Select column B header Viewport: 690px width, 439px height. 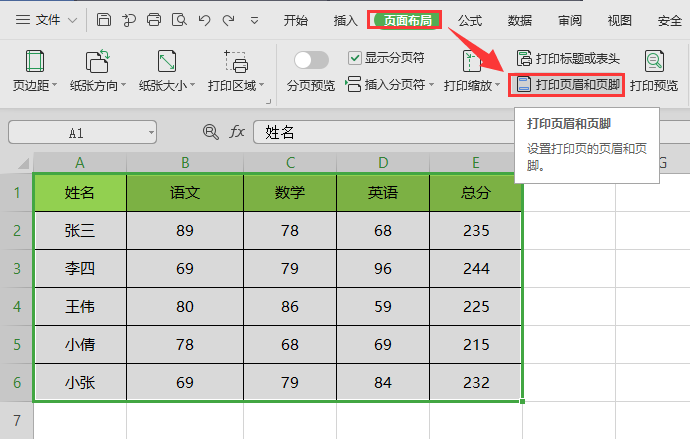click(185, 163)
